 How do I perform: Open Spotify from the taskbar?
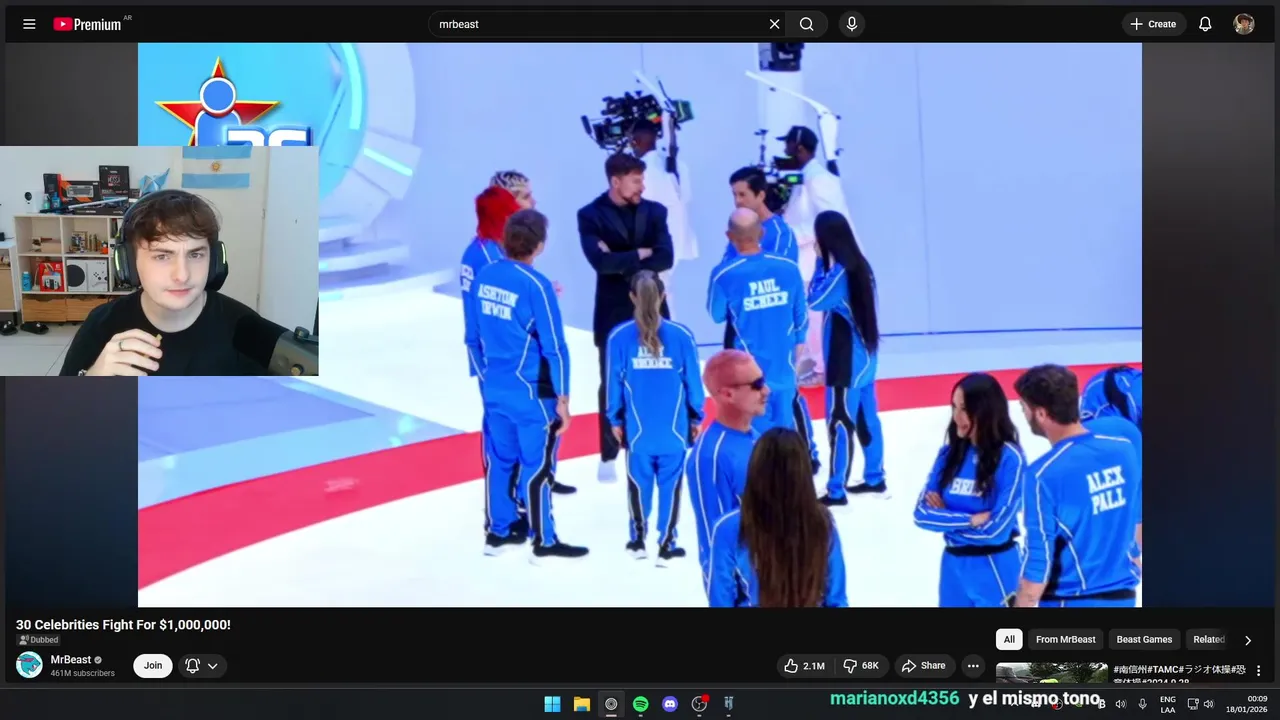tap(641, 704)
